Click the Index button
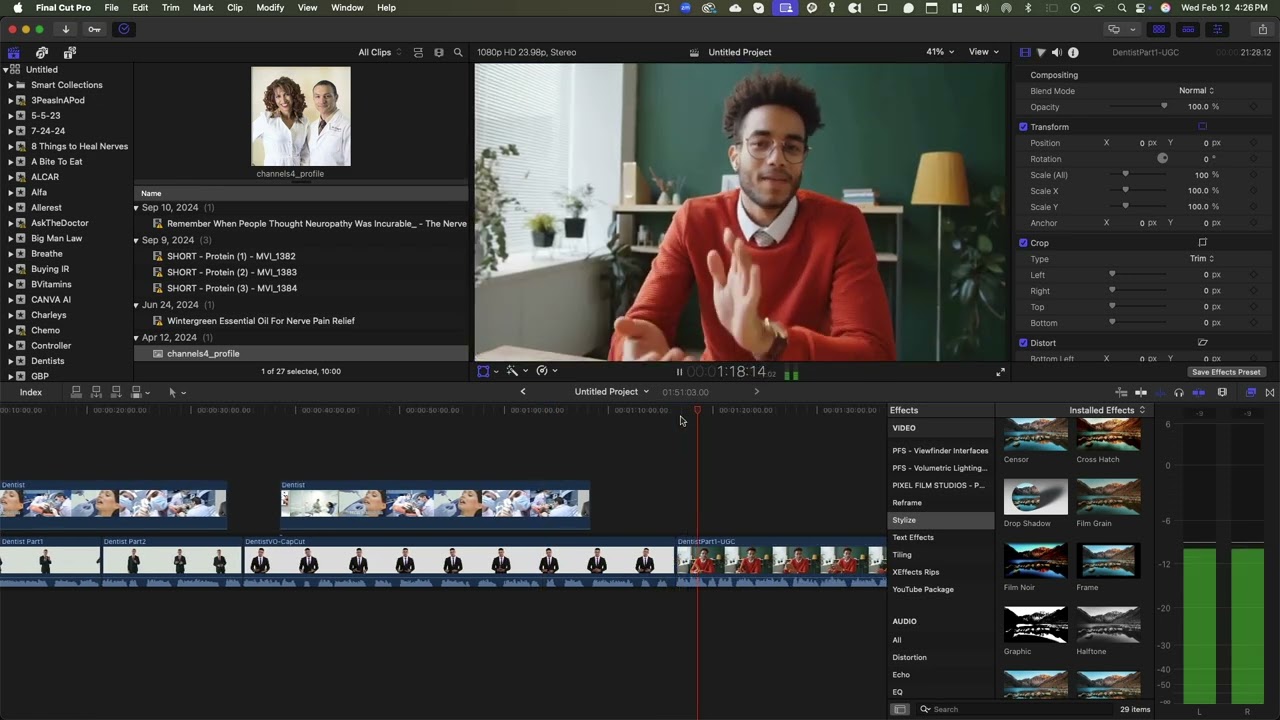 31,392
